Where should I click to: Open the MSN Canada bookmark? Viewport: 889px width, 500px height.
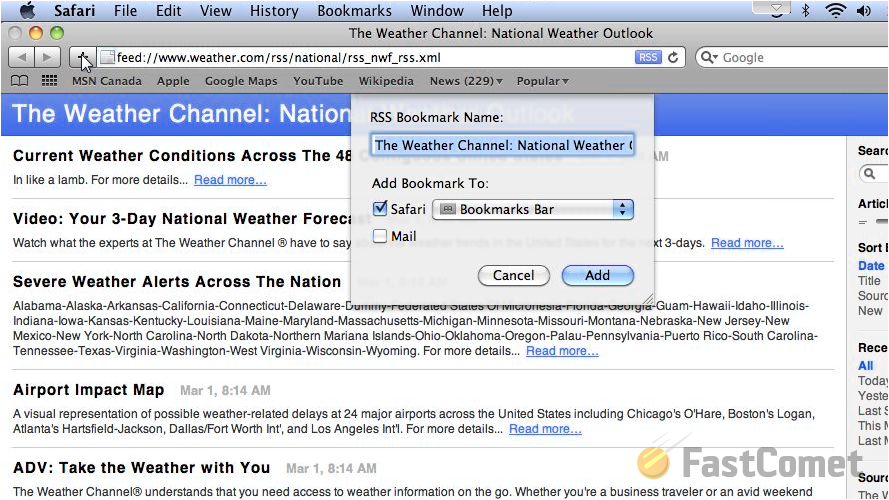(x=107, y=81)
